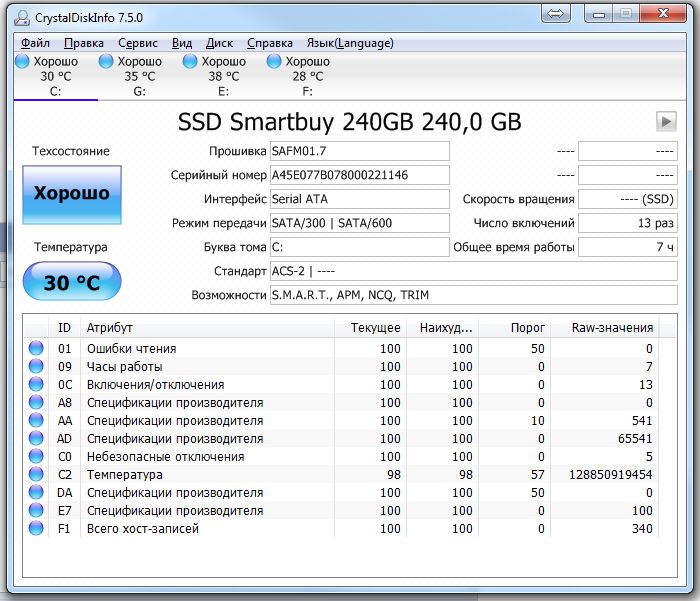Screen dimensions: 700x601
Task: Open the Язык(Language) menu
Action: [x=350, y=43]
